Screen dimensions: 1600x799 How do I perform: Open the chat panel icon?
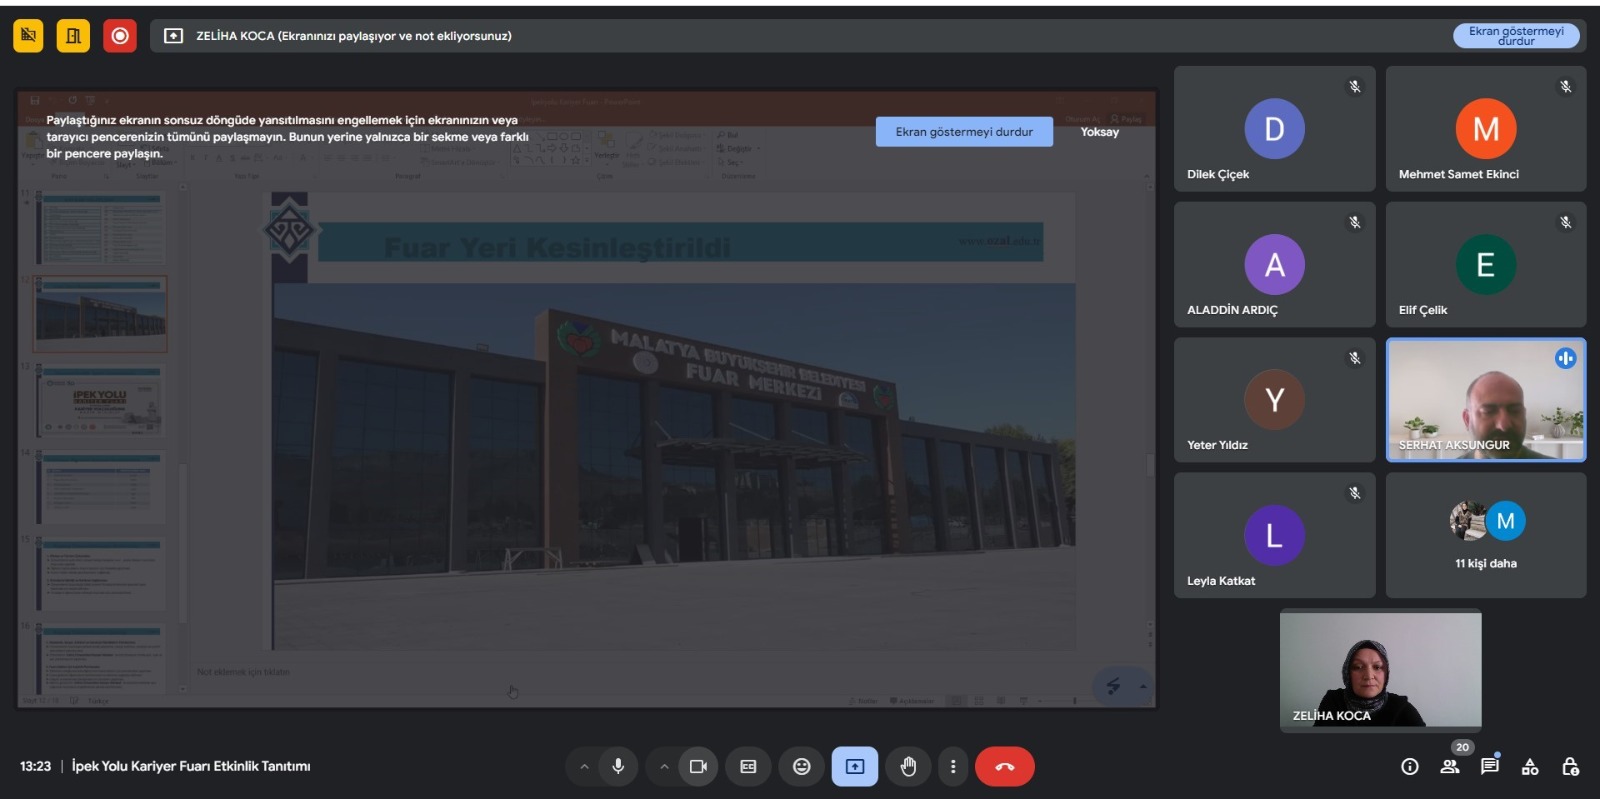(1490, 767)
